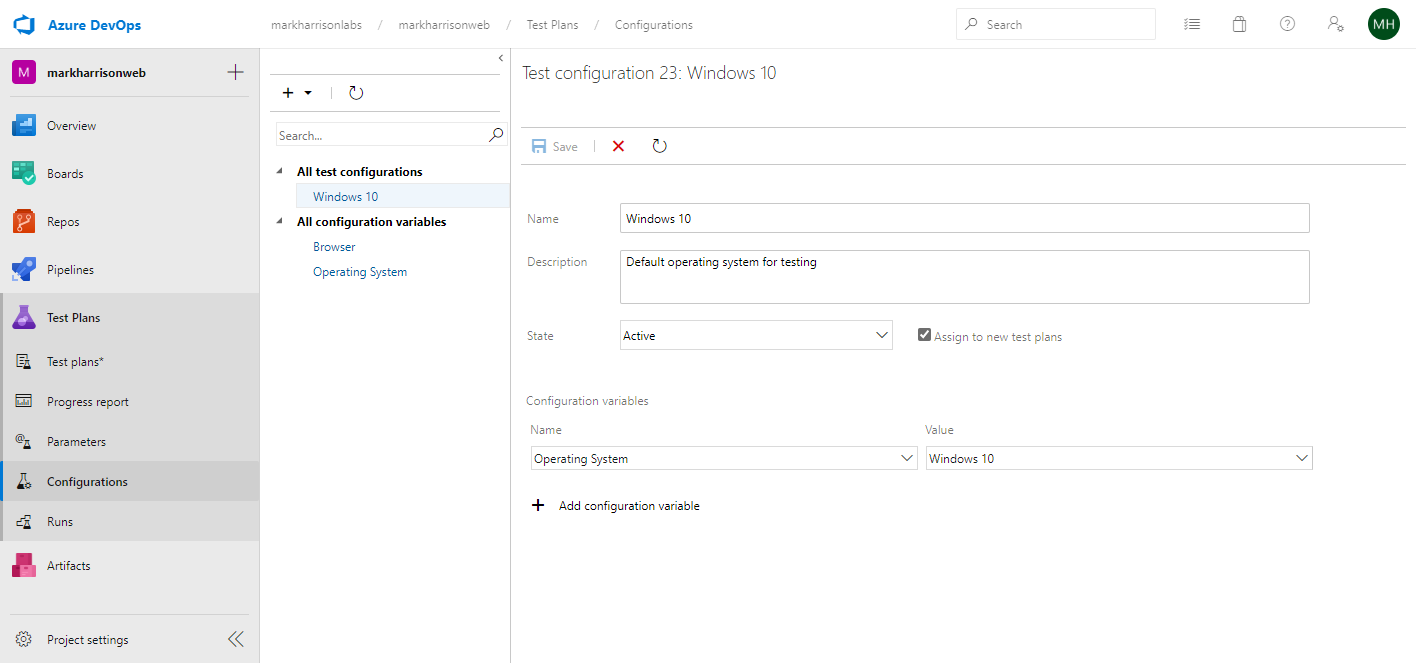Select the Browser configuration variable
The width and height of the screenshot is (1416, 663).
pyautogui.click(x=334, y=247)
